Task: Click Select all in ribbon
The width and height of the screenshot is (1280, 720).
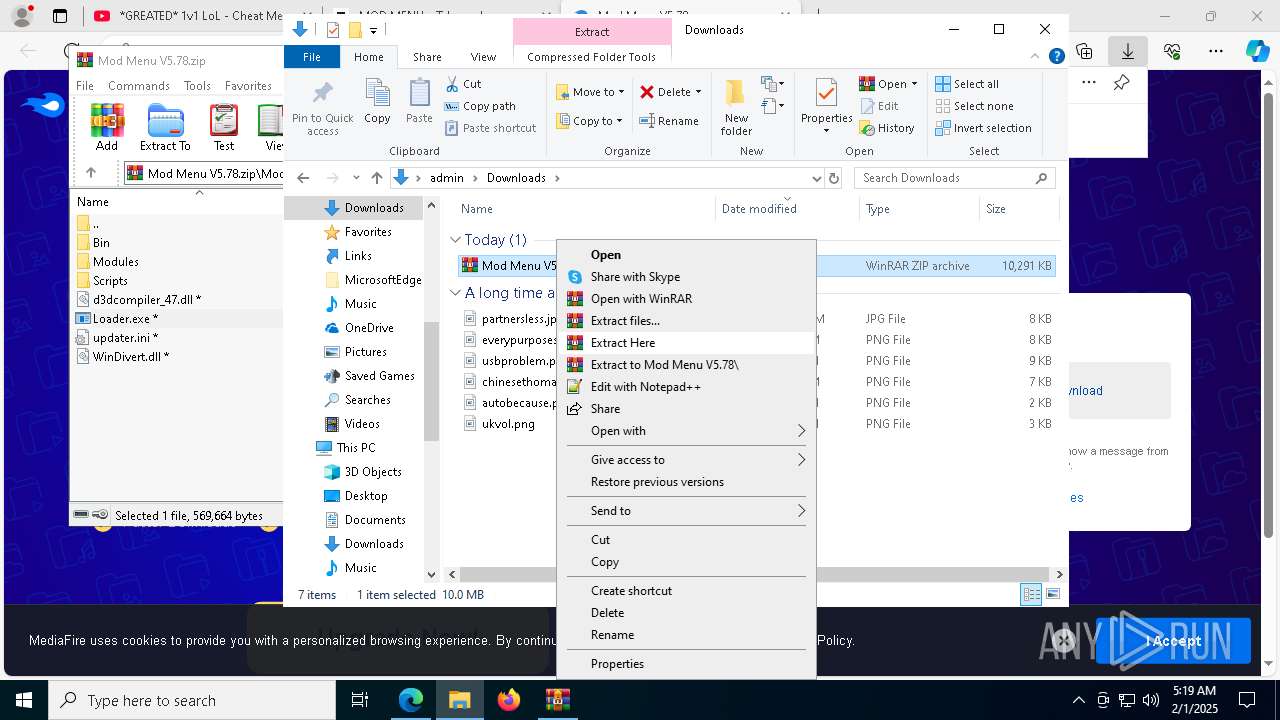Action: click(x=967, y=84)
